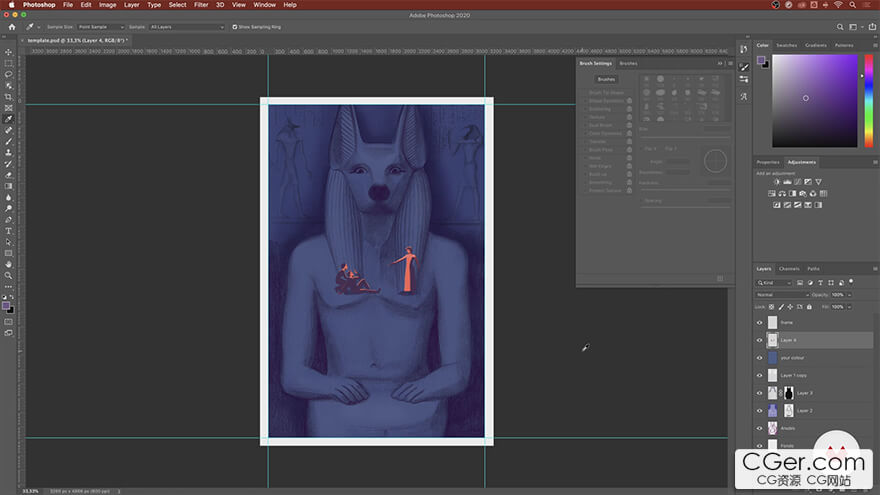Screen dimensions: 880x495
Task: Hide the Layer 4 layer
Action: [x=760, y=340]
